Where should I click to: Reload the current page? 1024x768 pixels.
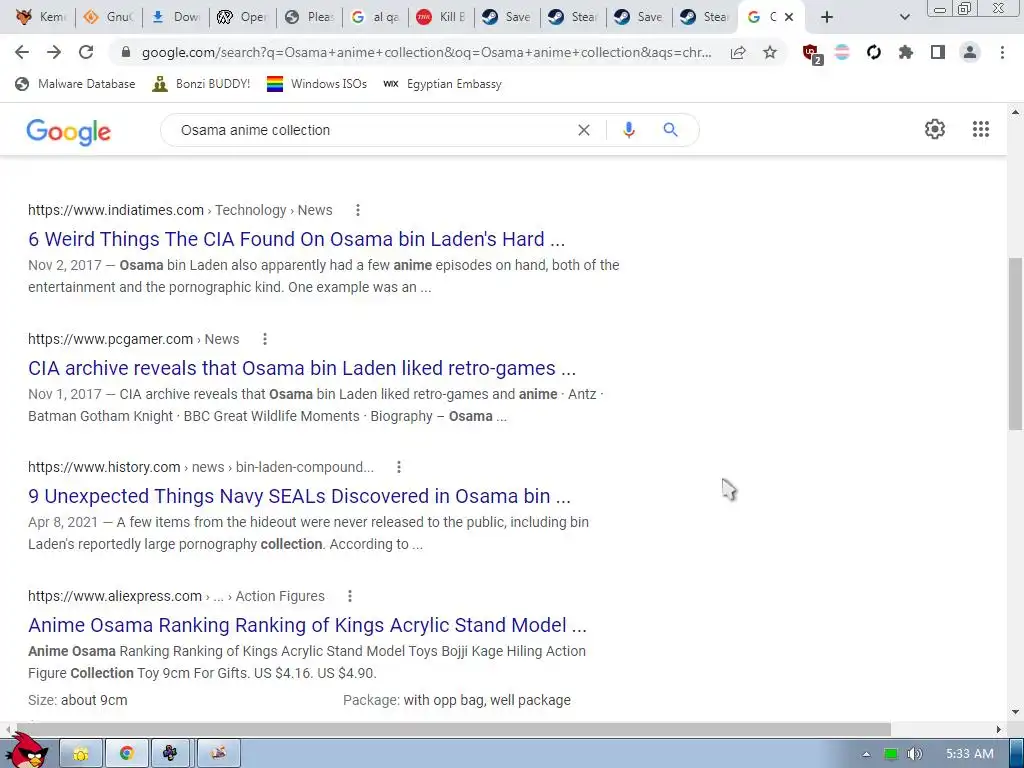[86, 52]
